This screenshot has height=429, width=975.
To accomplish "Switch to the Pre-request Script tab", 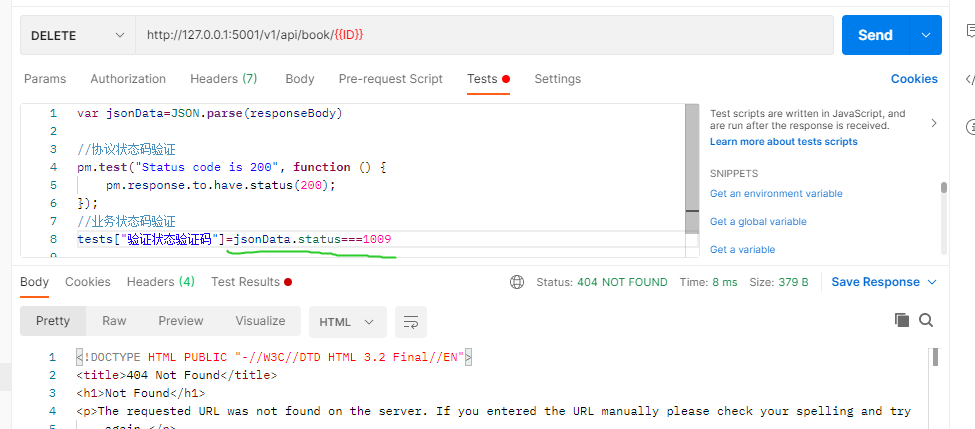I will click(x=390, y=79).
